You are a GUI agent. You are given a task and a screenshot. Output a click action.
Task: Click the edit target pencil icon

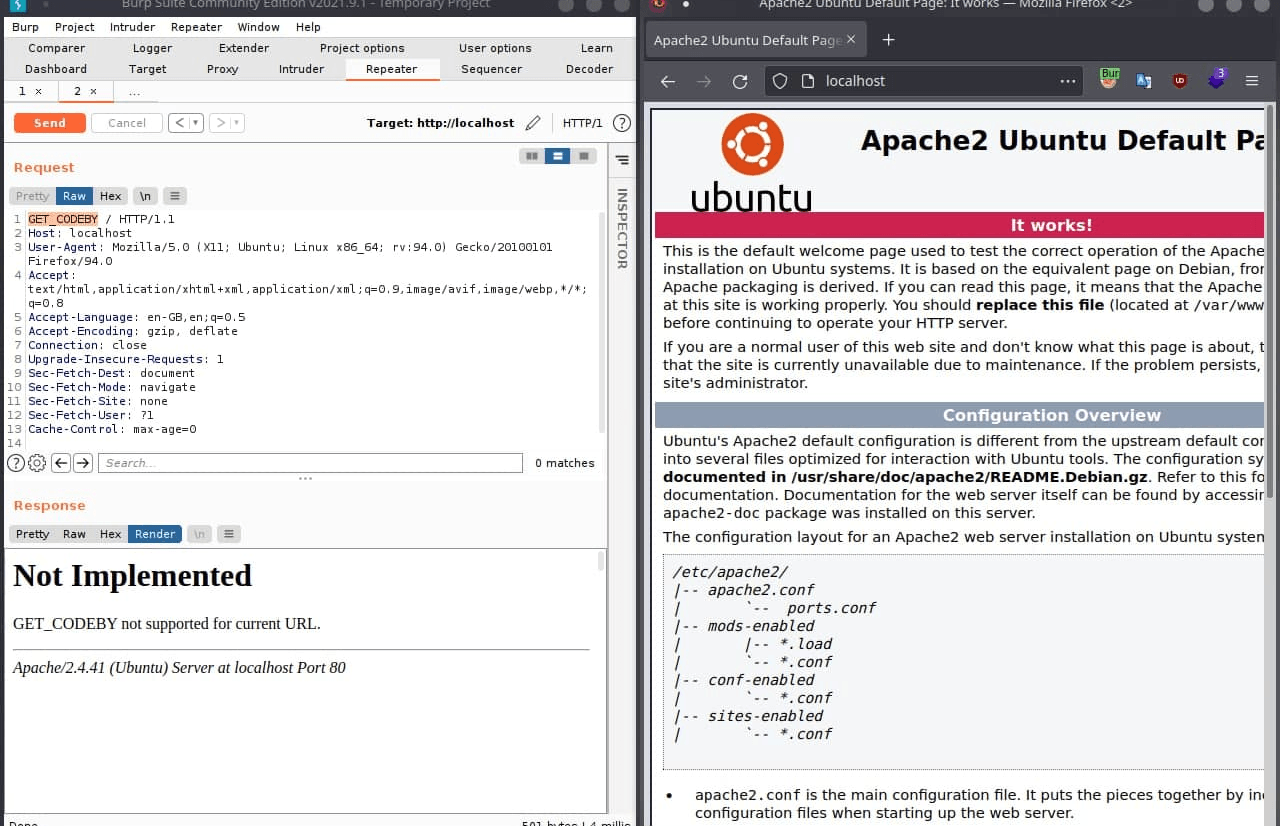coord(533,123)
